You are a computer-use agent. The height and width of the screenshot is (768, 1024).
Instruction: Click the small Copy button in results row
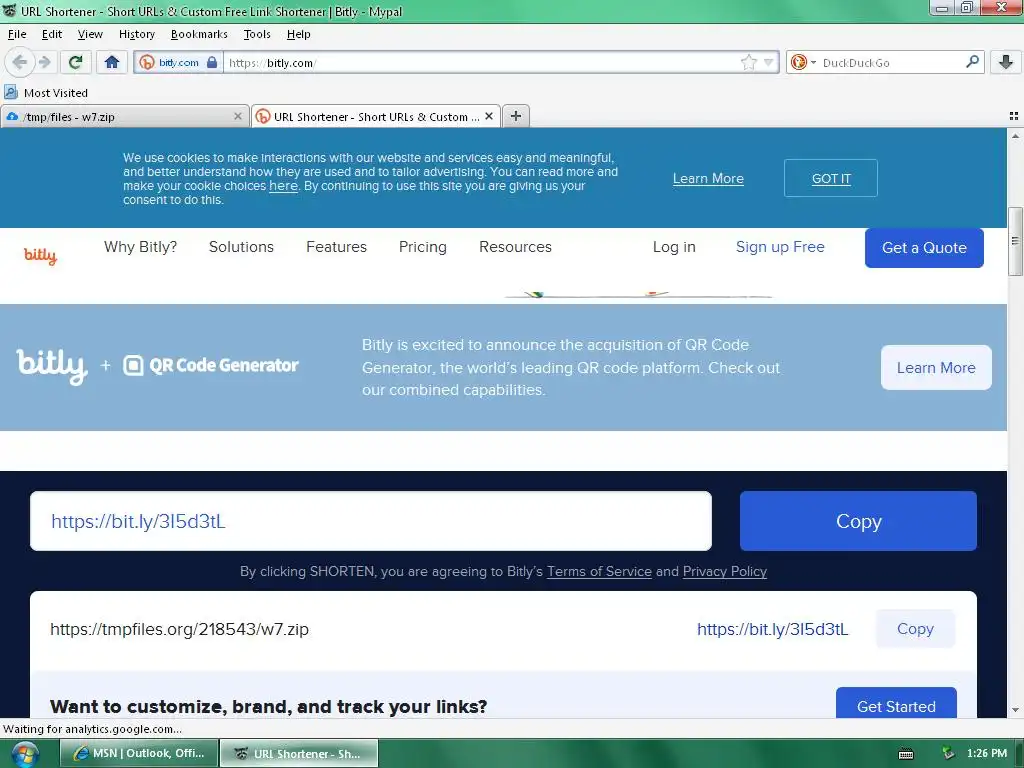point(915,629)
